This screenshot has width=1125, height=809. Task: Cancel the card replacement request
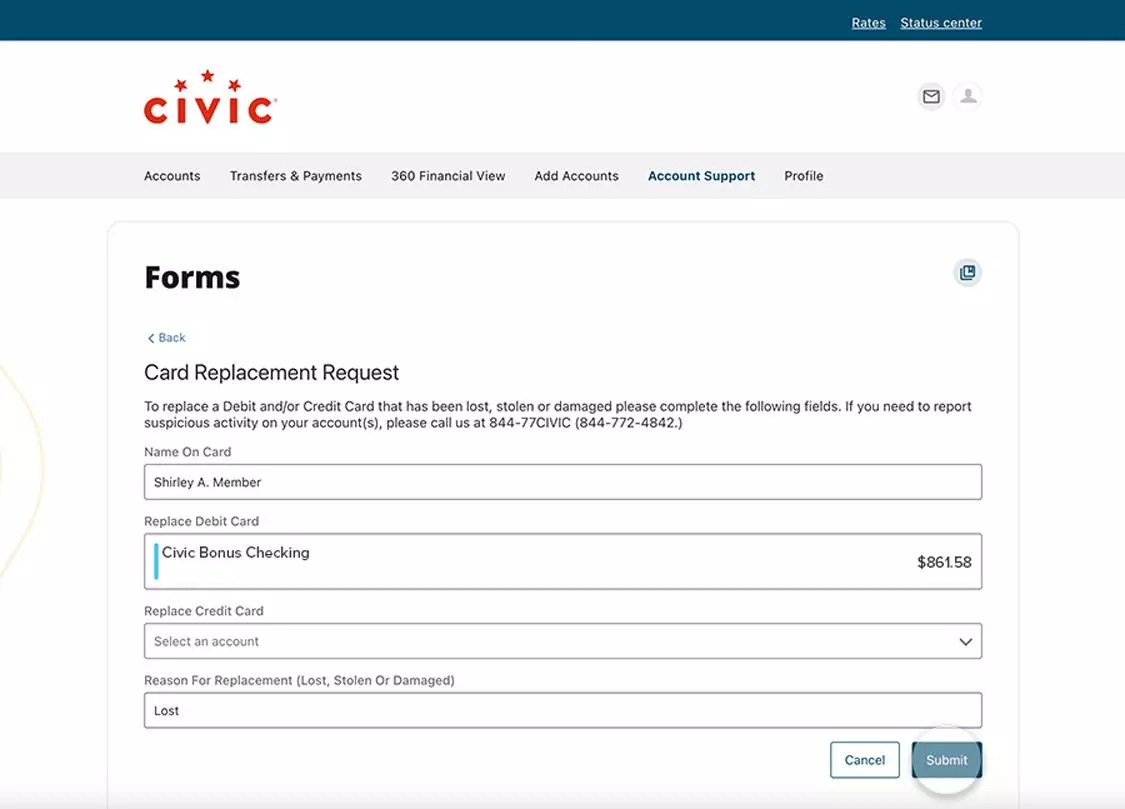pyautogui.click(x=864, y=760)
